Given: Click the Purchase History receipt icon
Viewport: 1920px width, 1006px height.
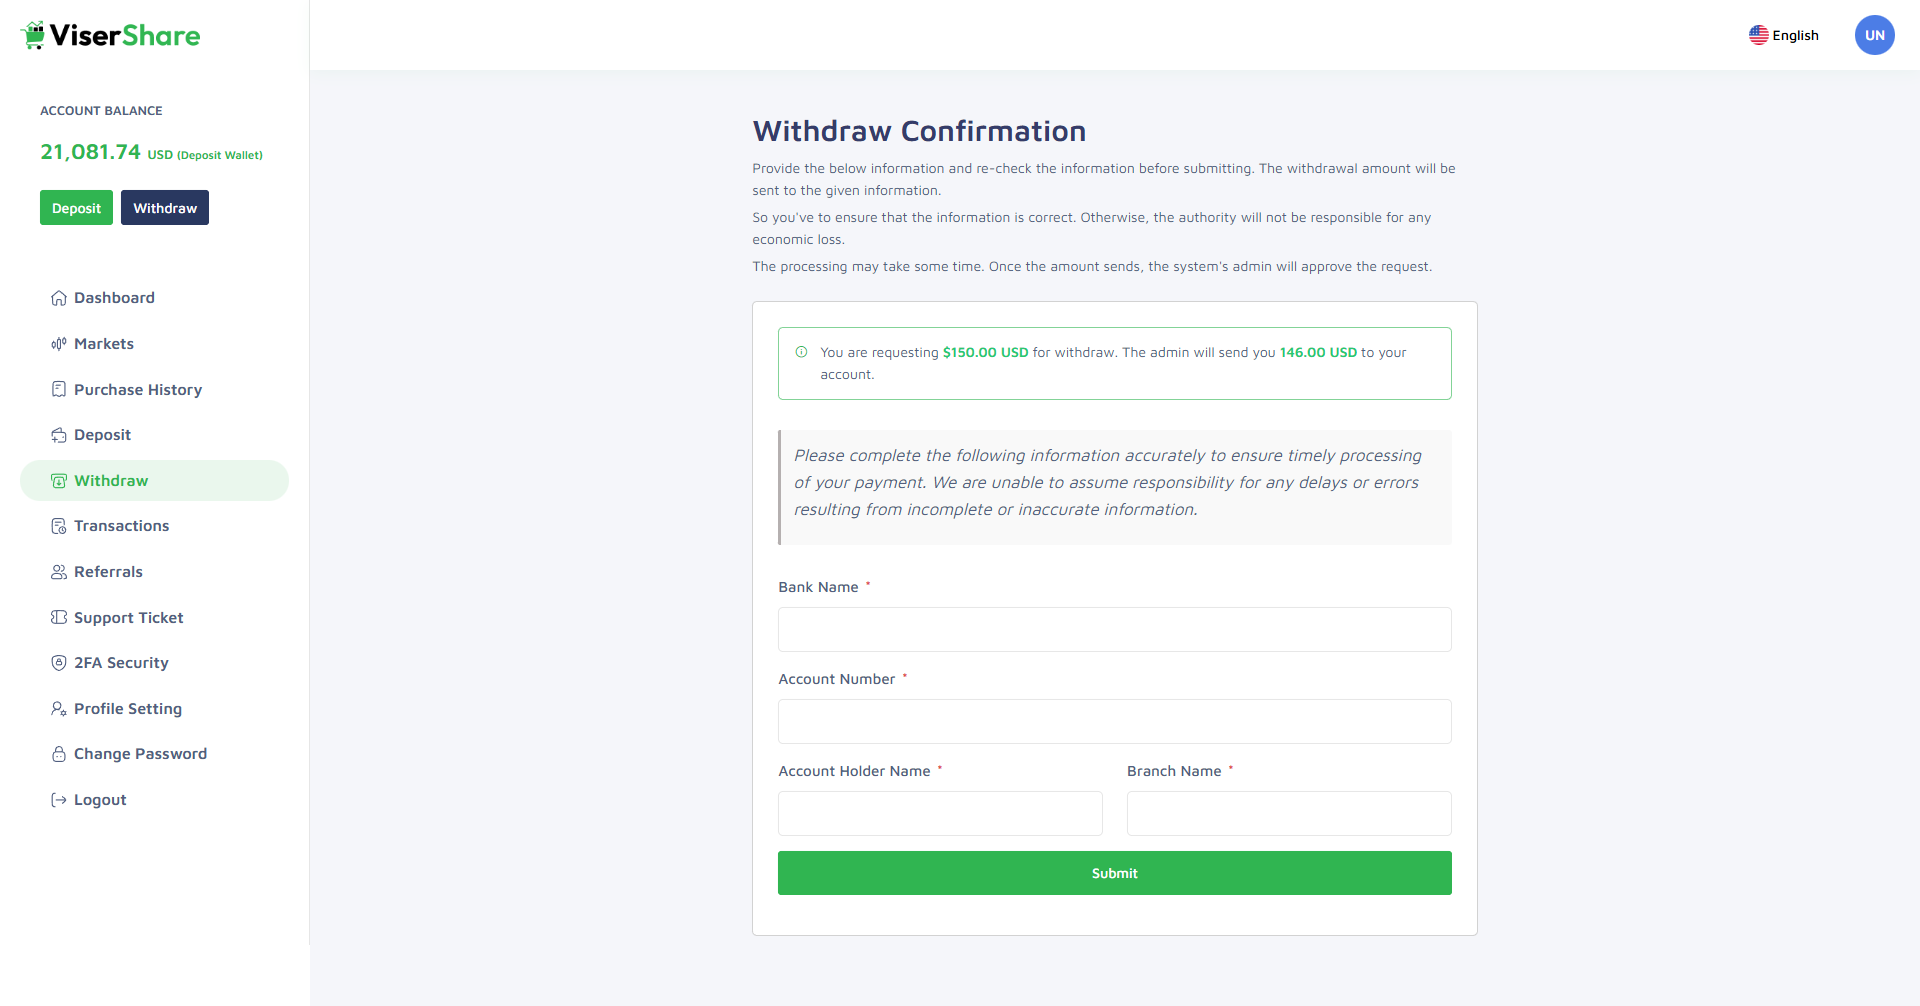Looking at the screenshot, I should [59, 389].
